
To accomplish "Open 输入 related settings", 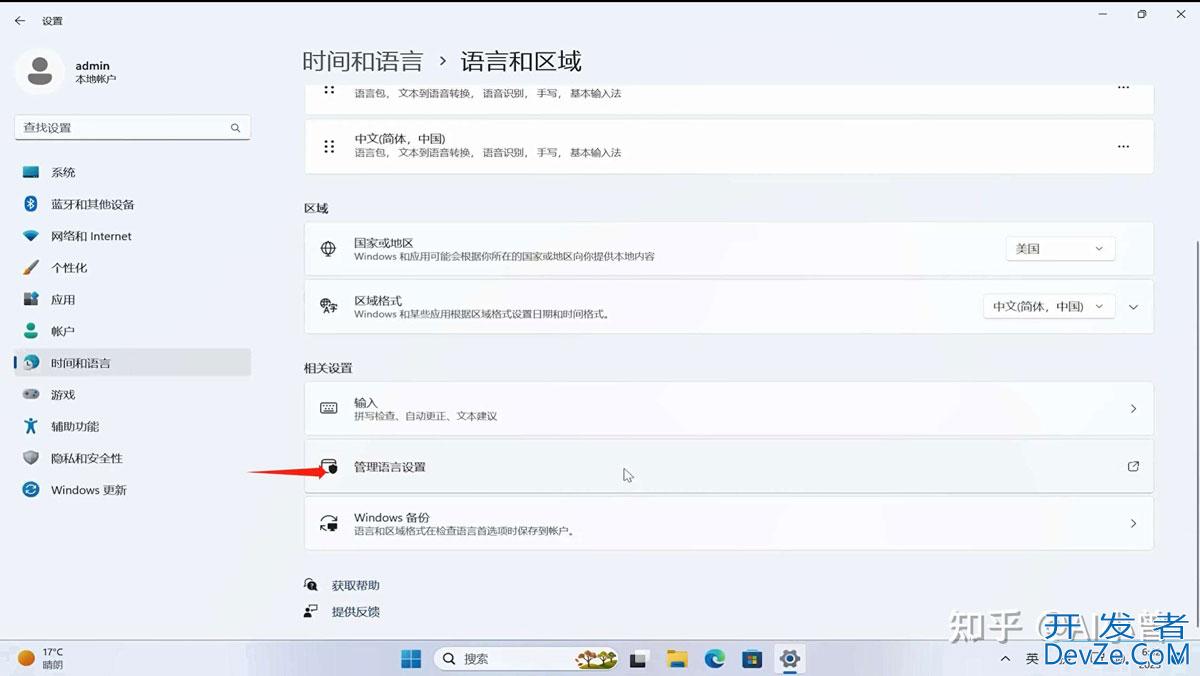I will [x=729, y=408].
